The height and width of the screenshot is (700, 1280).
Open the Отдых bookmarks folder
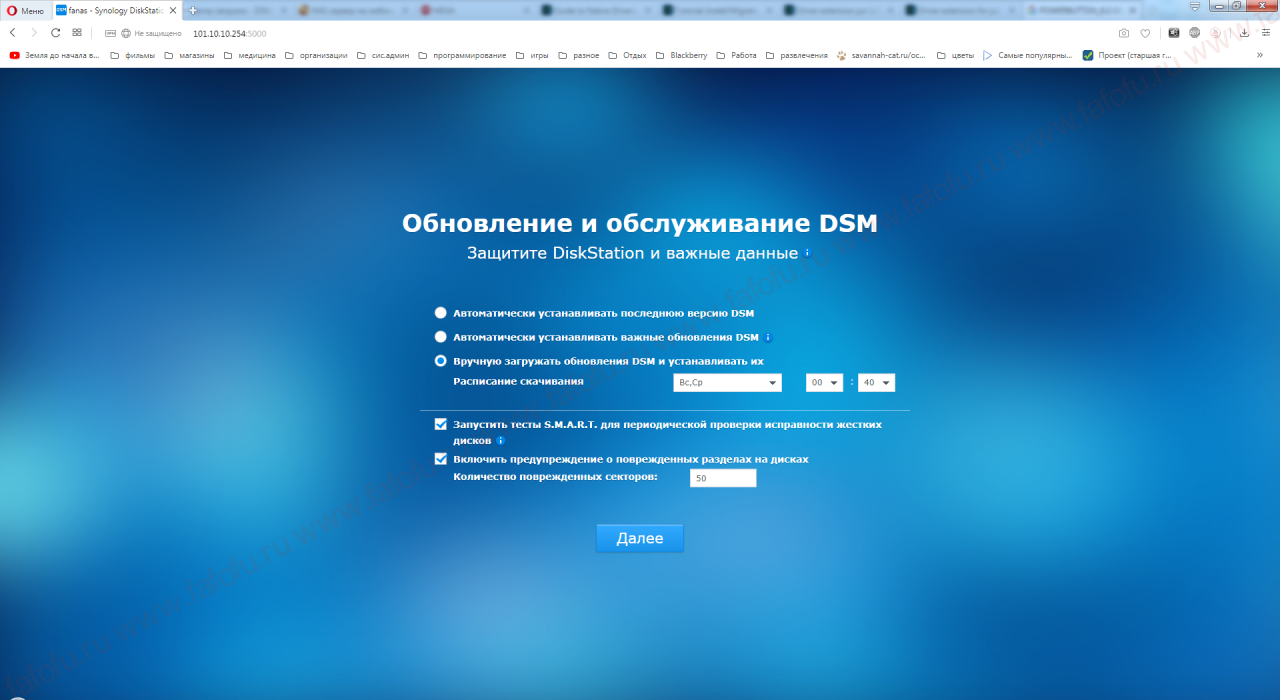(627, 56)
